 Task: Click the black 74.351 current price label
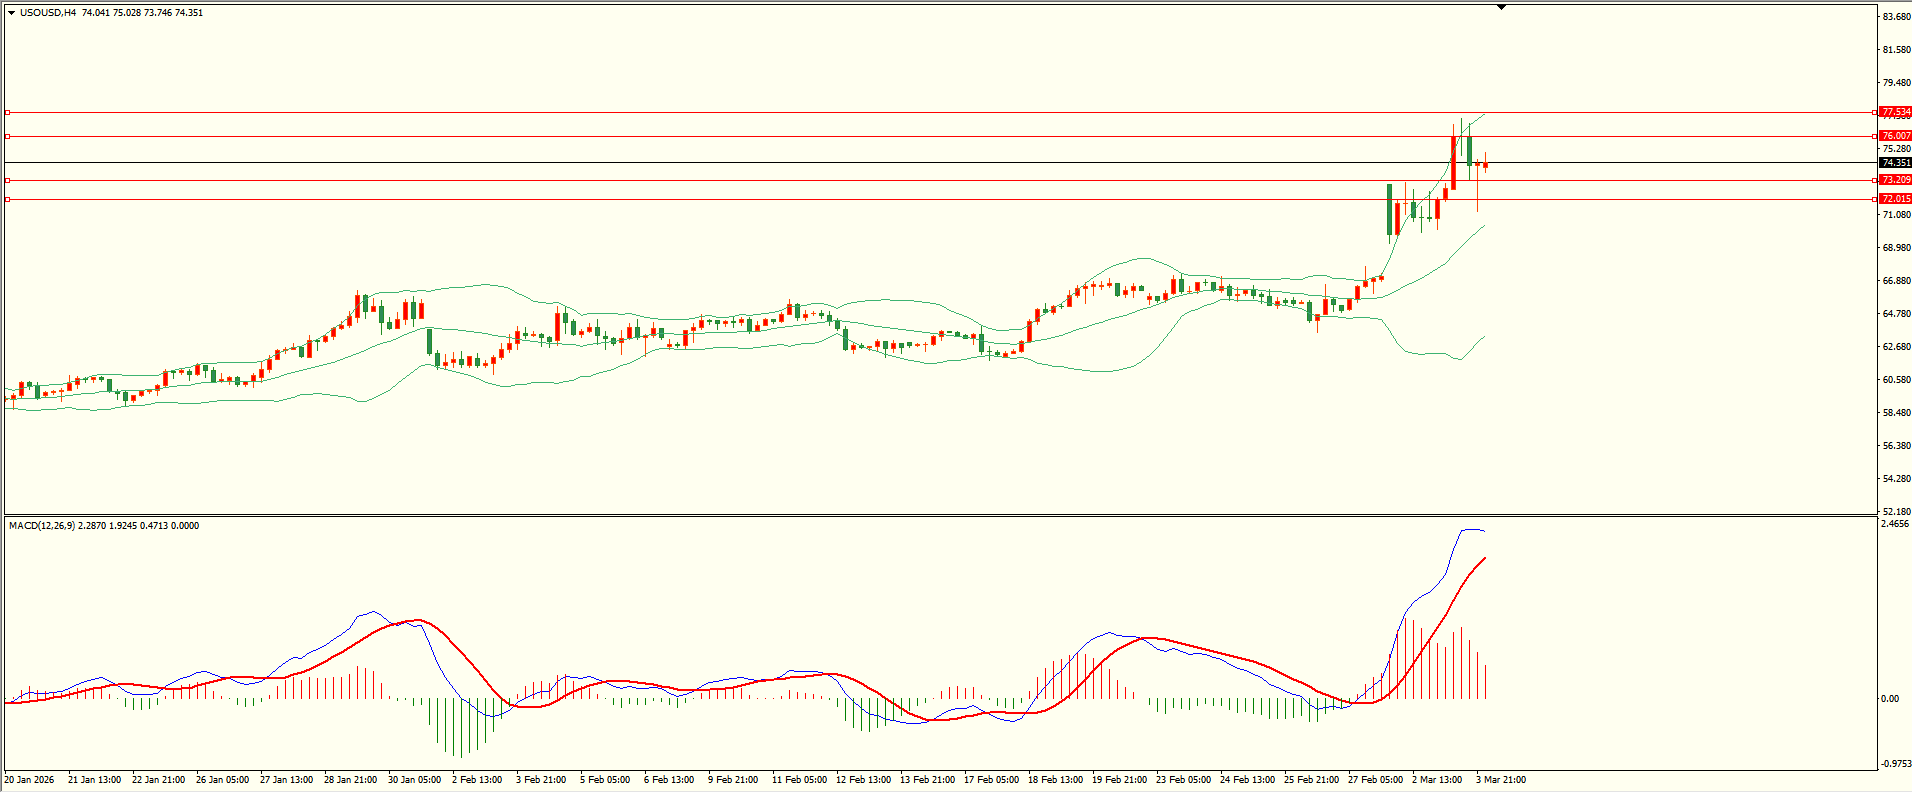(1895, 163)
